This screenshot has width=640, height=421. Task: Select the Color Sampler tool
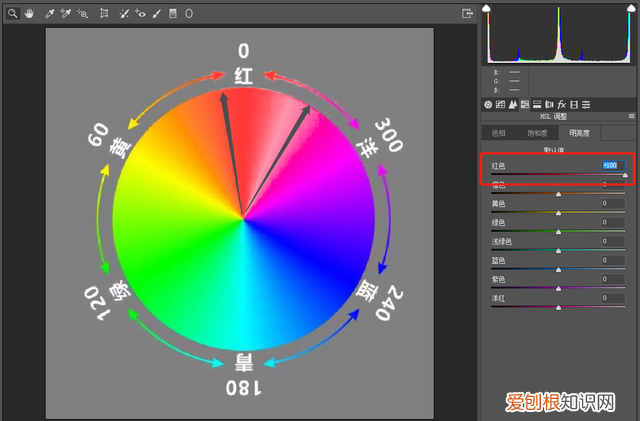(x=65, y=14)
